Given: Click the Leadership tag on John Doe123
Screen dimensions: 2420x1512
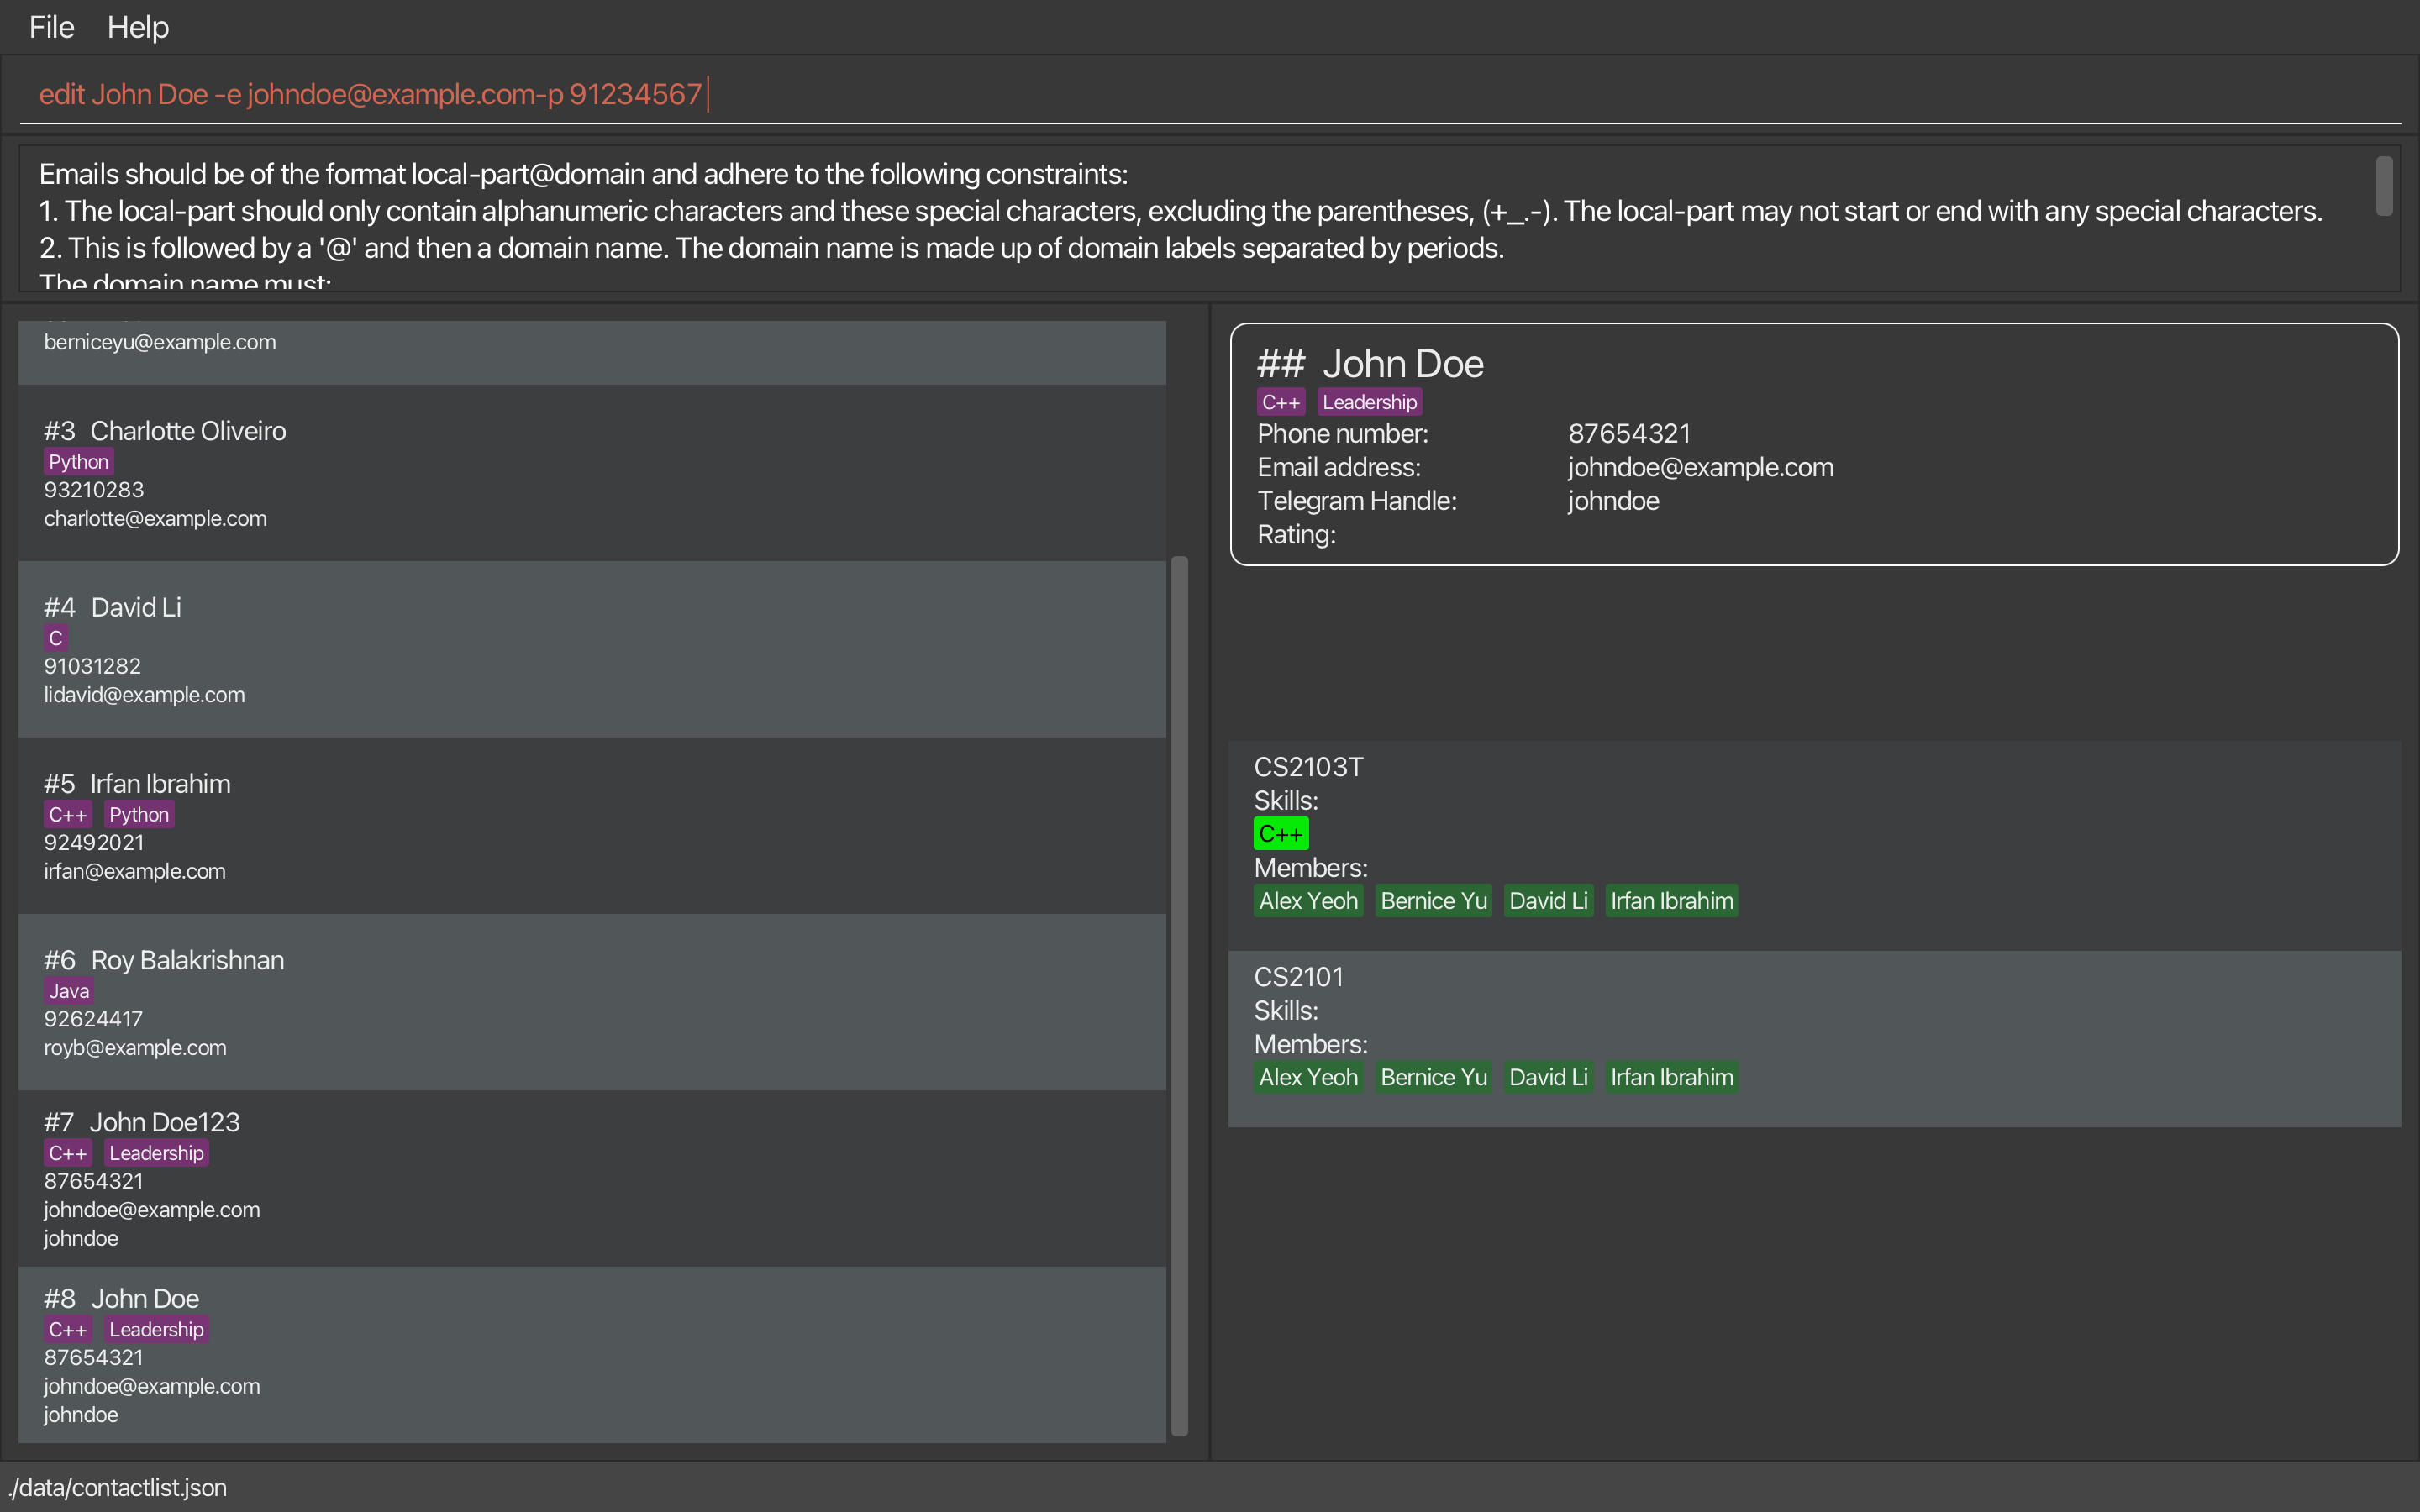Looking at the screenshot, I should coord(155,1152).
